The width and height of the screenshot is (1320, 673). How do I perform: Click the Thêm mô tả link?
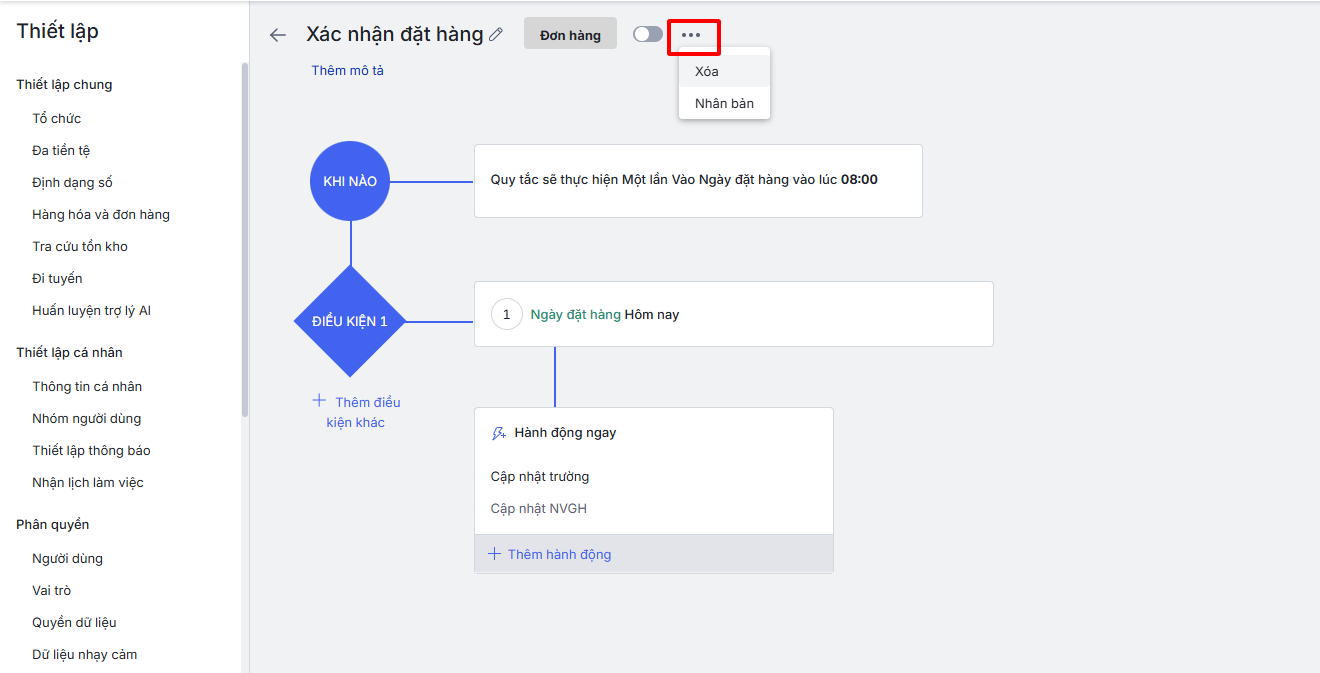point(347,70)
